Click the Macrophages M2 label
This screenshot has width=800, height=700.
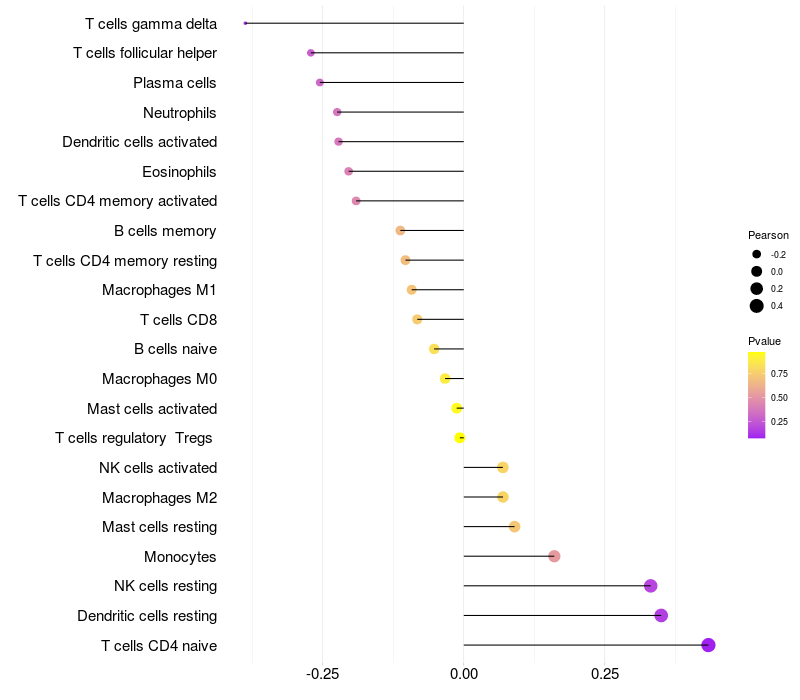[159, 497]
